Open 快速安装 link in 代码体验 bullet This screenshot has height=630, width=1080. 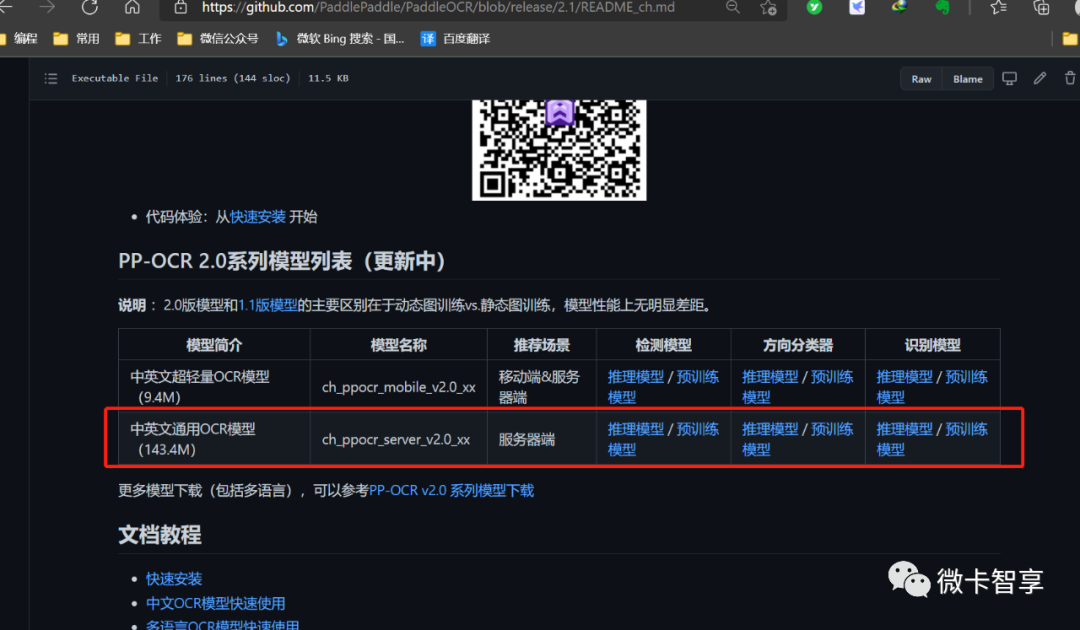258,217
